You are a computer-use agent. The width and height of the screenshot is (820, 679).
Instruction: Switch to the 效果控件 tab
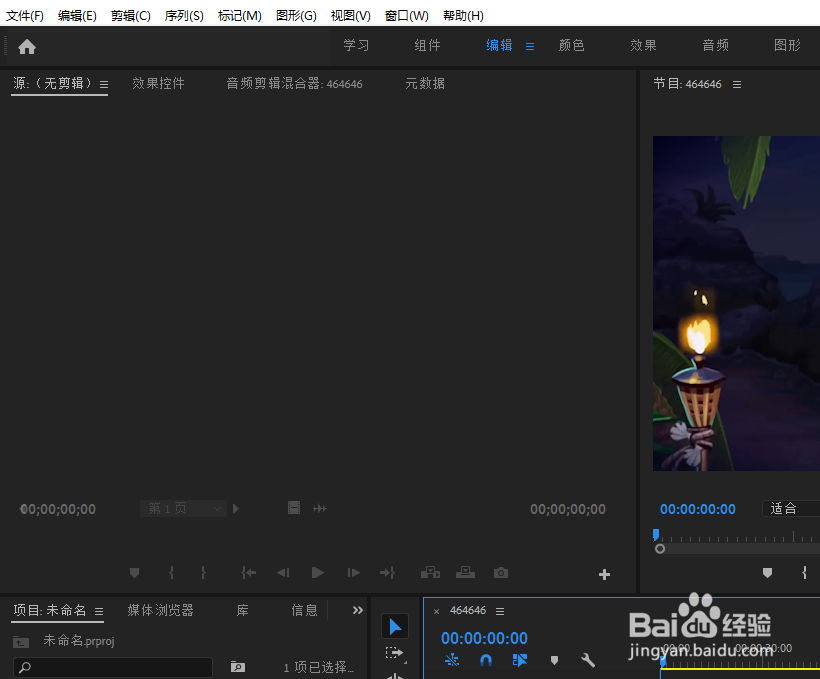pos(158,84)
